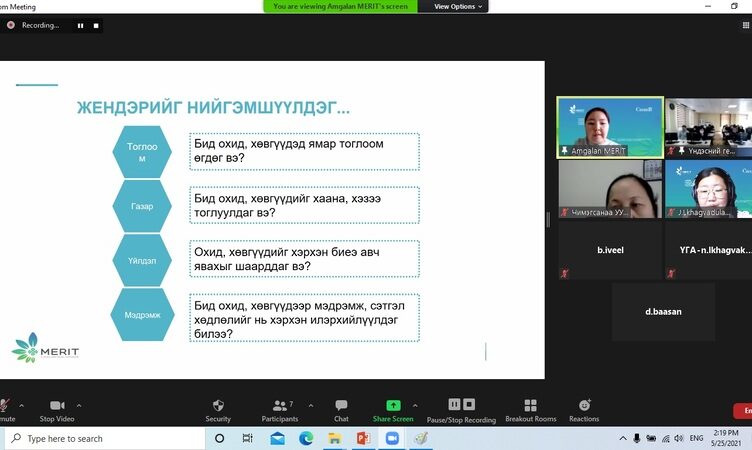Click the Pause/Stop Recording toolbar control
Image resolution: width=752 pixels, height=450 pixels.
461,405
